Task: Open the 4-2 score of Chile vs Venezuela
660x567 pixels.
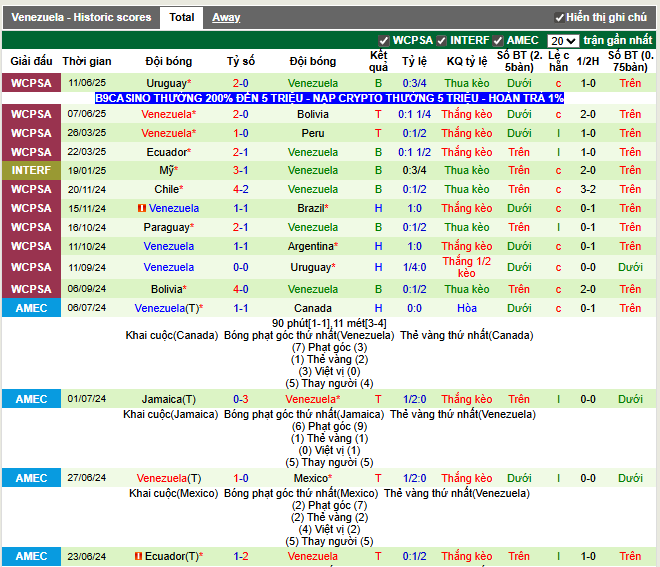Action: coord(241,189)
